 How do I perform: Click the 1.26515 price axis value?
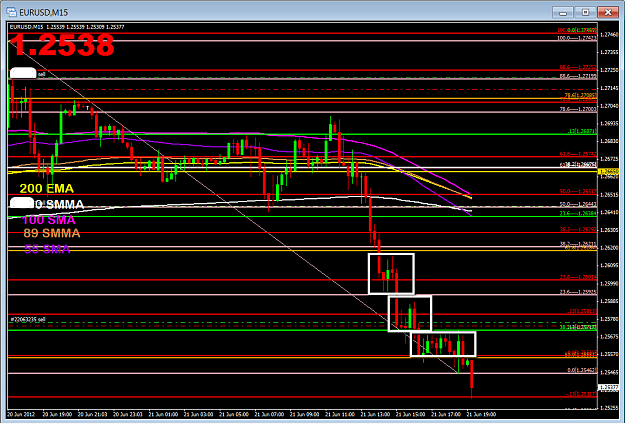click(609, 195)
